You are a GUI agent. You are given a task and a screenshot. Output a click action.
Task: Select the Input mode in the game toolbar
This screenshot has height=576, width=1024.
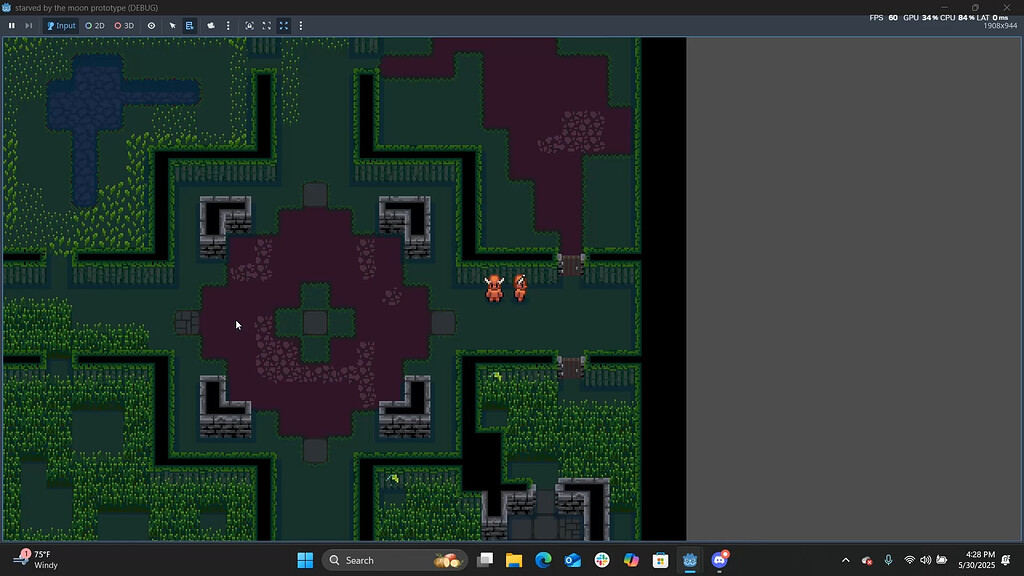61,25
